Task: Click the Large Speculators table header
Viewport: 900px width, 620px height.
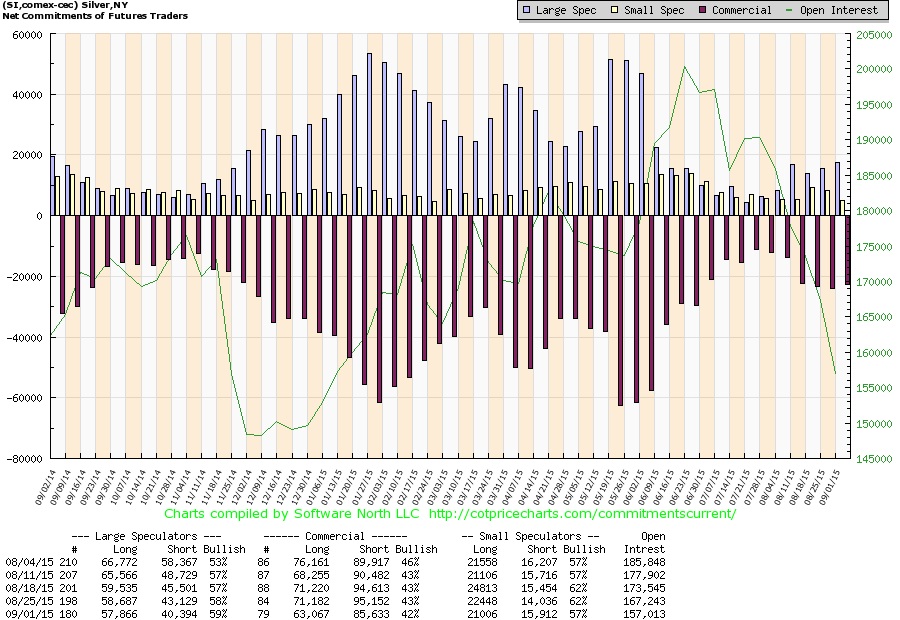Action: [146, 536]
